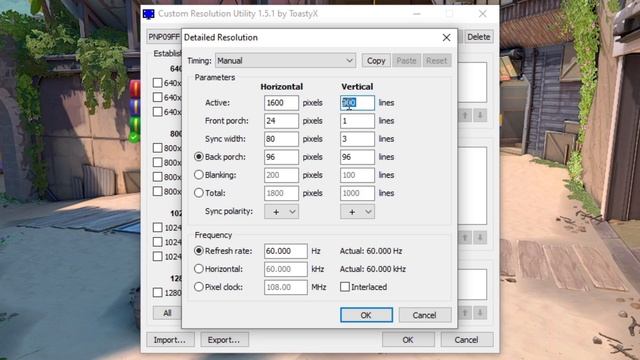Screen dimensions: 640x360
Task: Click the horizontal Front porch field showing 24
Action: point(281,121)
